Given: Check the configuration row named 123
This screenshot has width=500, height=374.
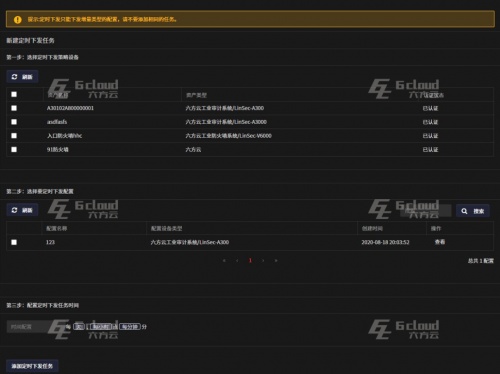Looking at the screenshot, I should pos(14,242).
